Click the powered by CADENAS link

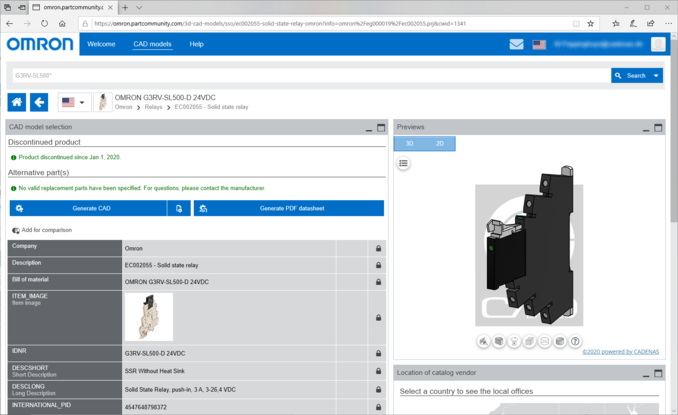coord(622,352)
